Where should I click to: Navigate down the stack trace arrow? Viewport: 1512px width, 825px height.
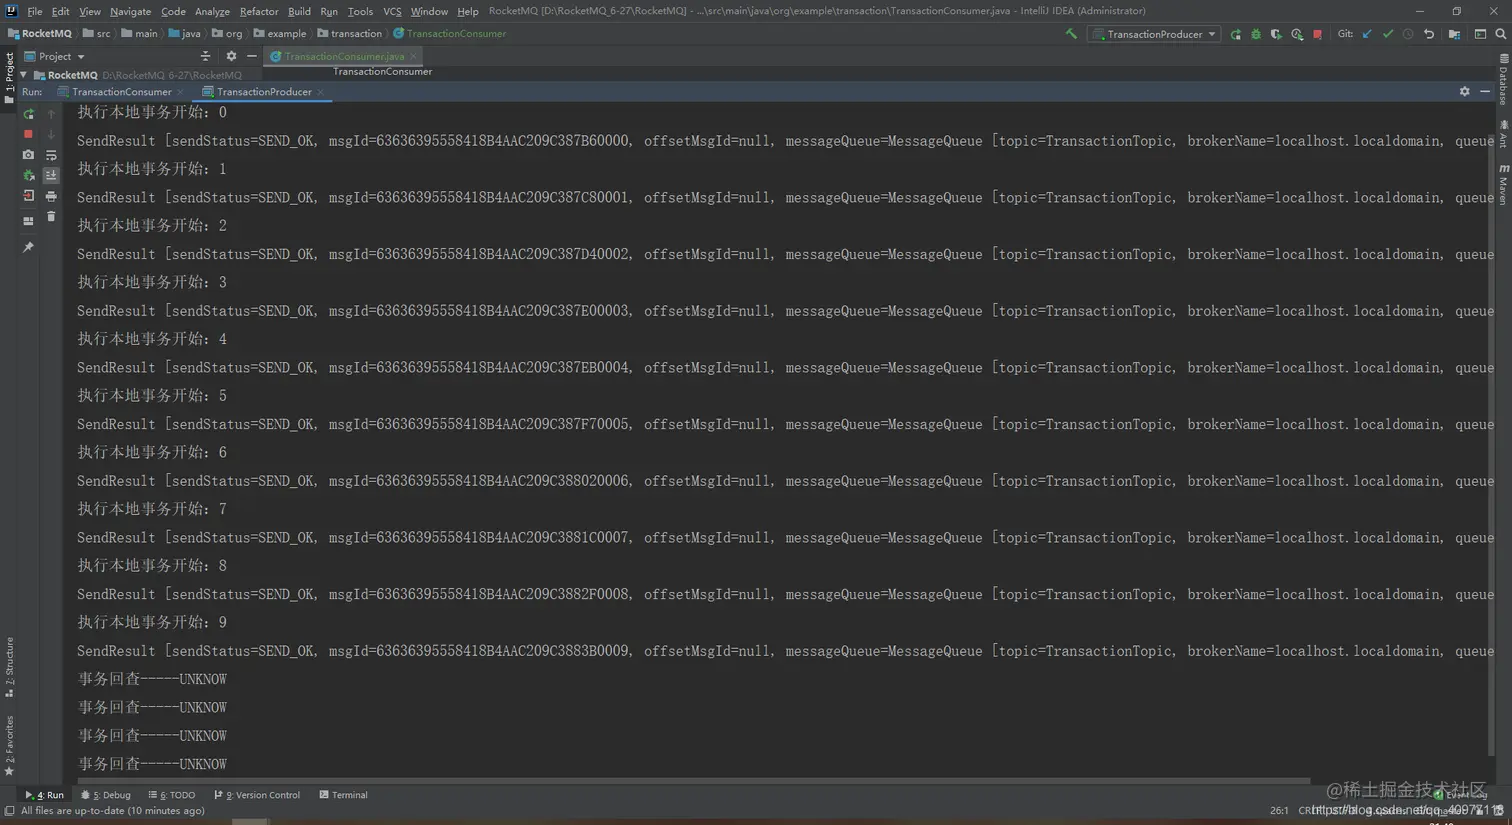51,134
